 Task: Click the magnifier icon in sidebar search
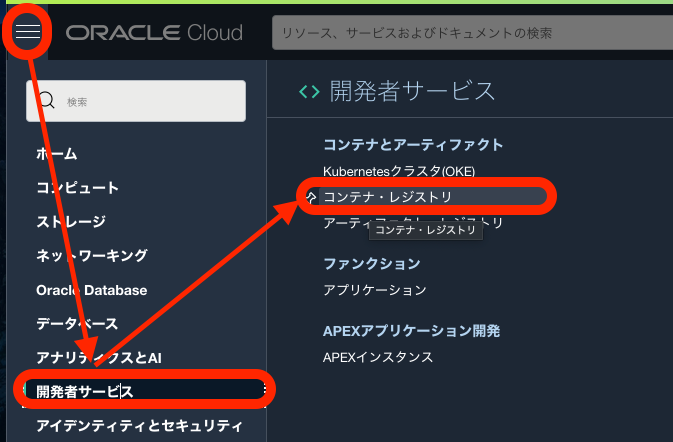[x=46, y=100]
